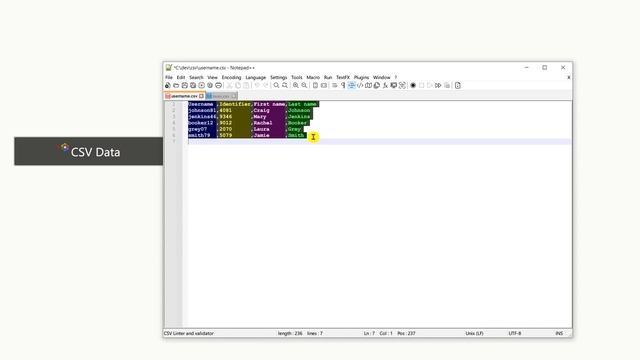Click the Close All toolbar icon
The height and width of the screenshot is (360, 640).
click(210, 85)
